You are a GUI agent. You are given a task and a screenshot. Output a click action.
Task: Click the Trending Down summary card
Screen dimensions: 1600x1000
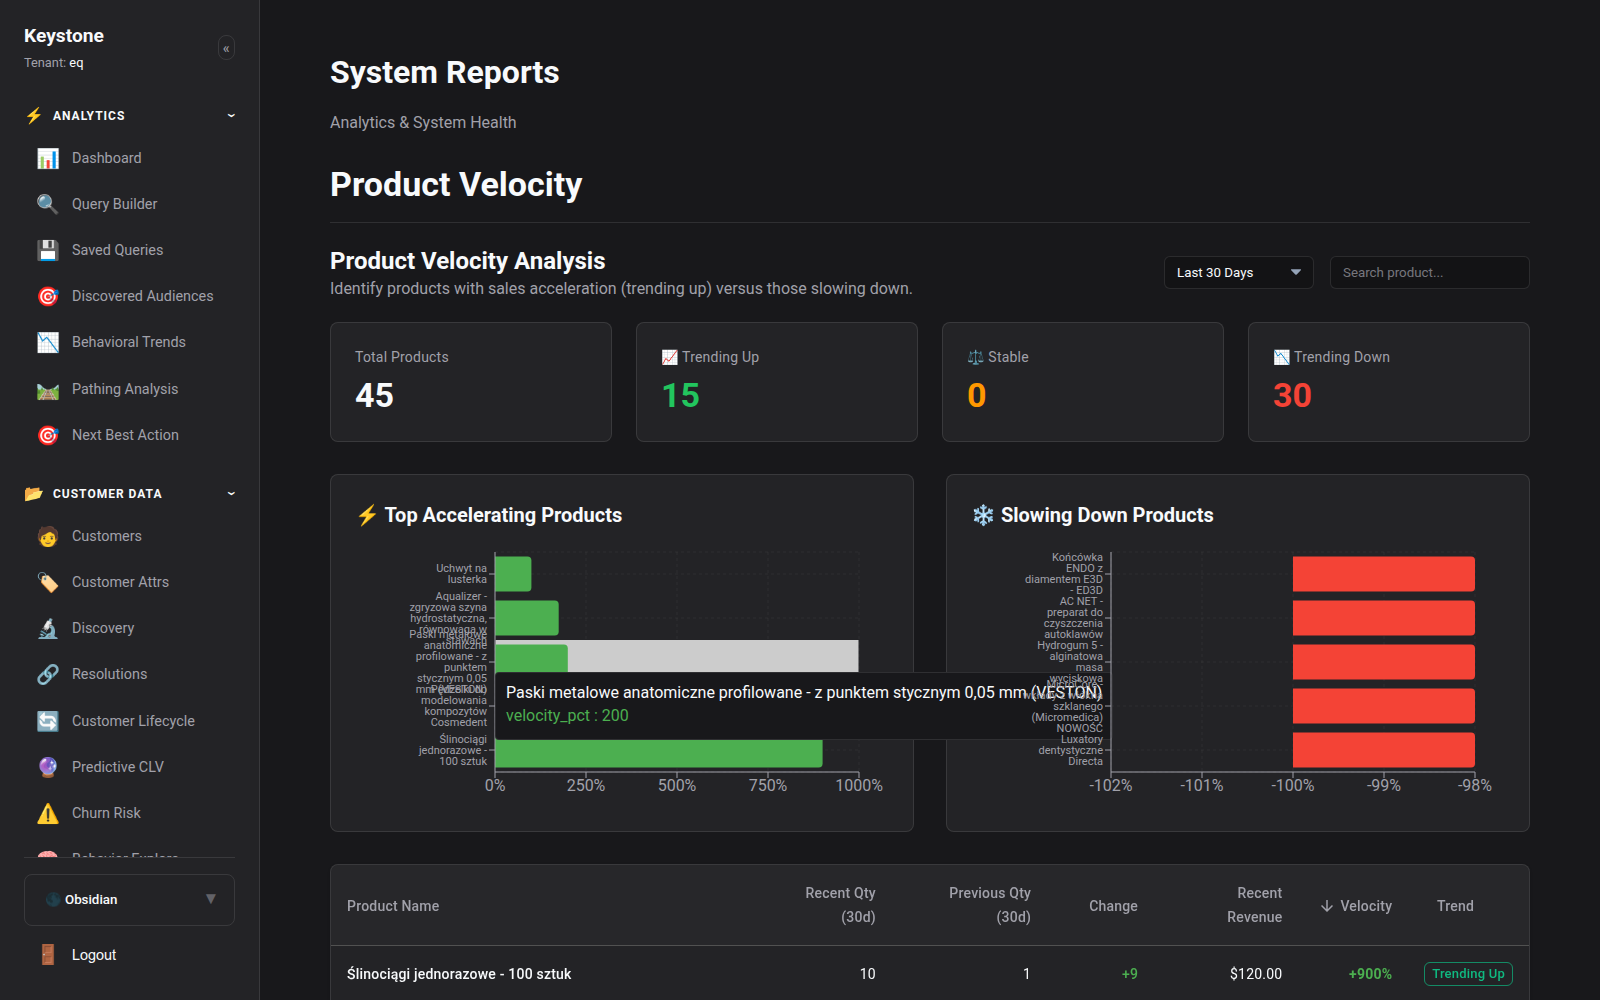coord(1389,382)
